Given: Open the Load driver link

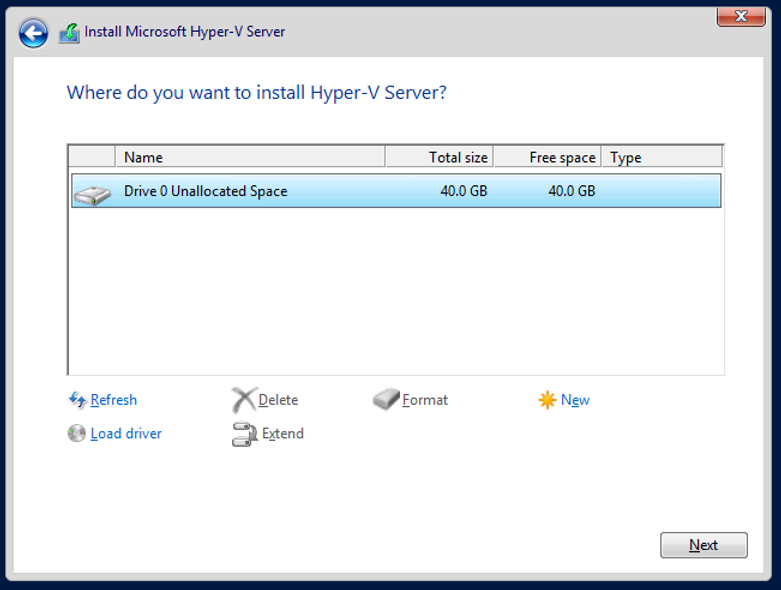Looking at the screenshot, I should click(x=126, y=434).
